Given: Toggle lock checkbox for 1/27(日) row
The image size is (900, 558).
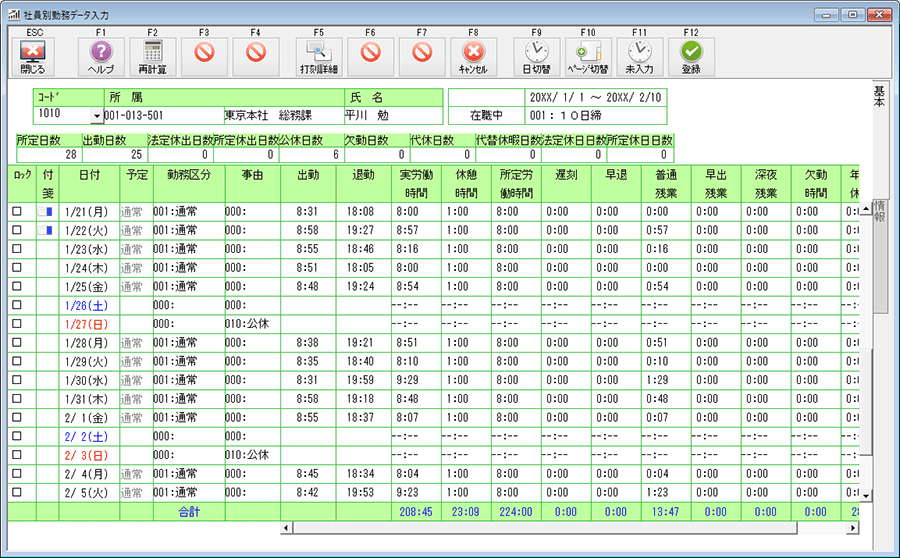Looking at the screenshot, I should (17, 323).
